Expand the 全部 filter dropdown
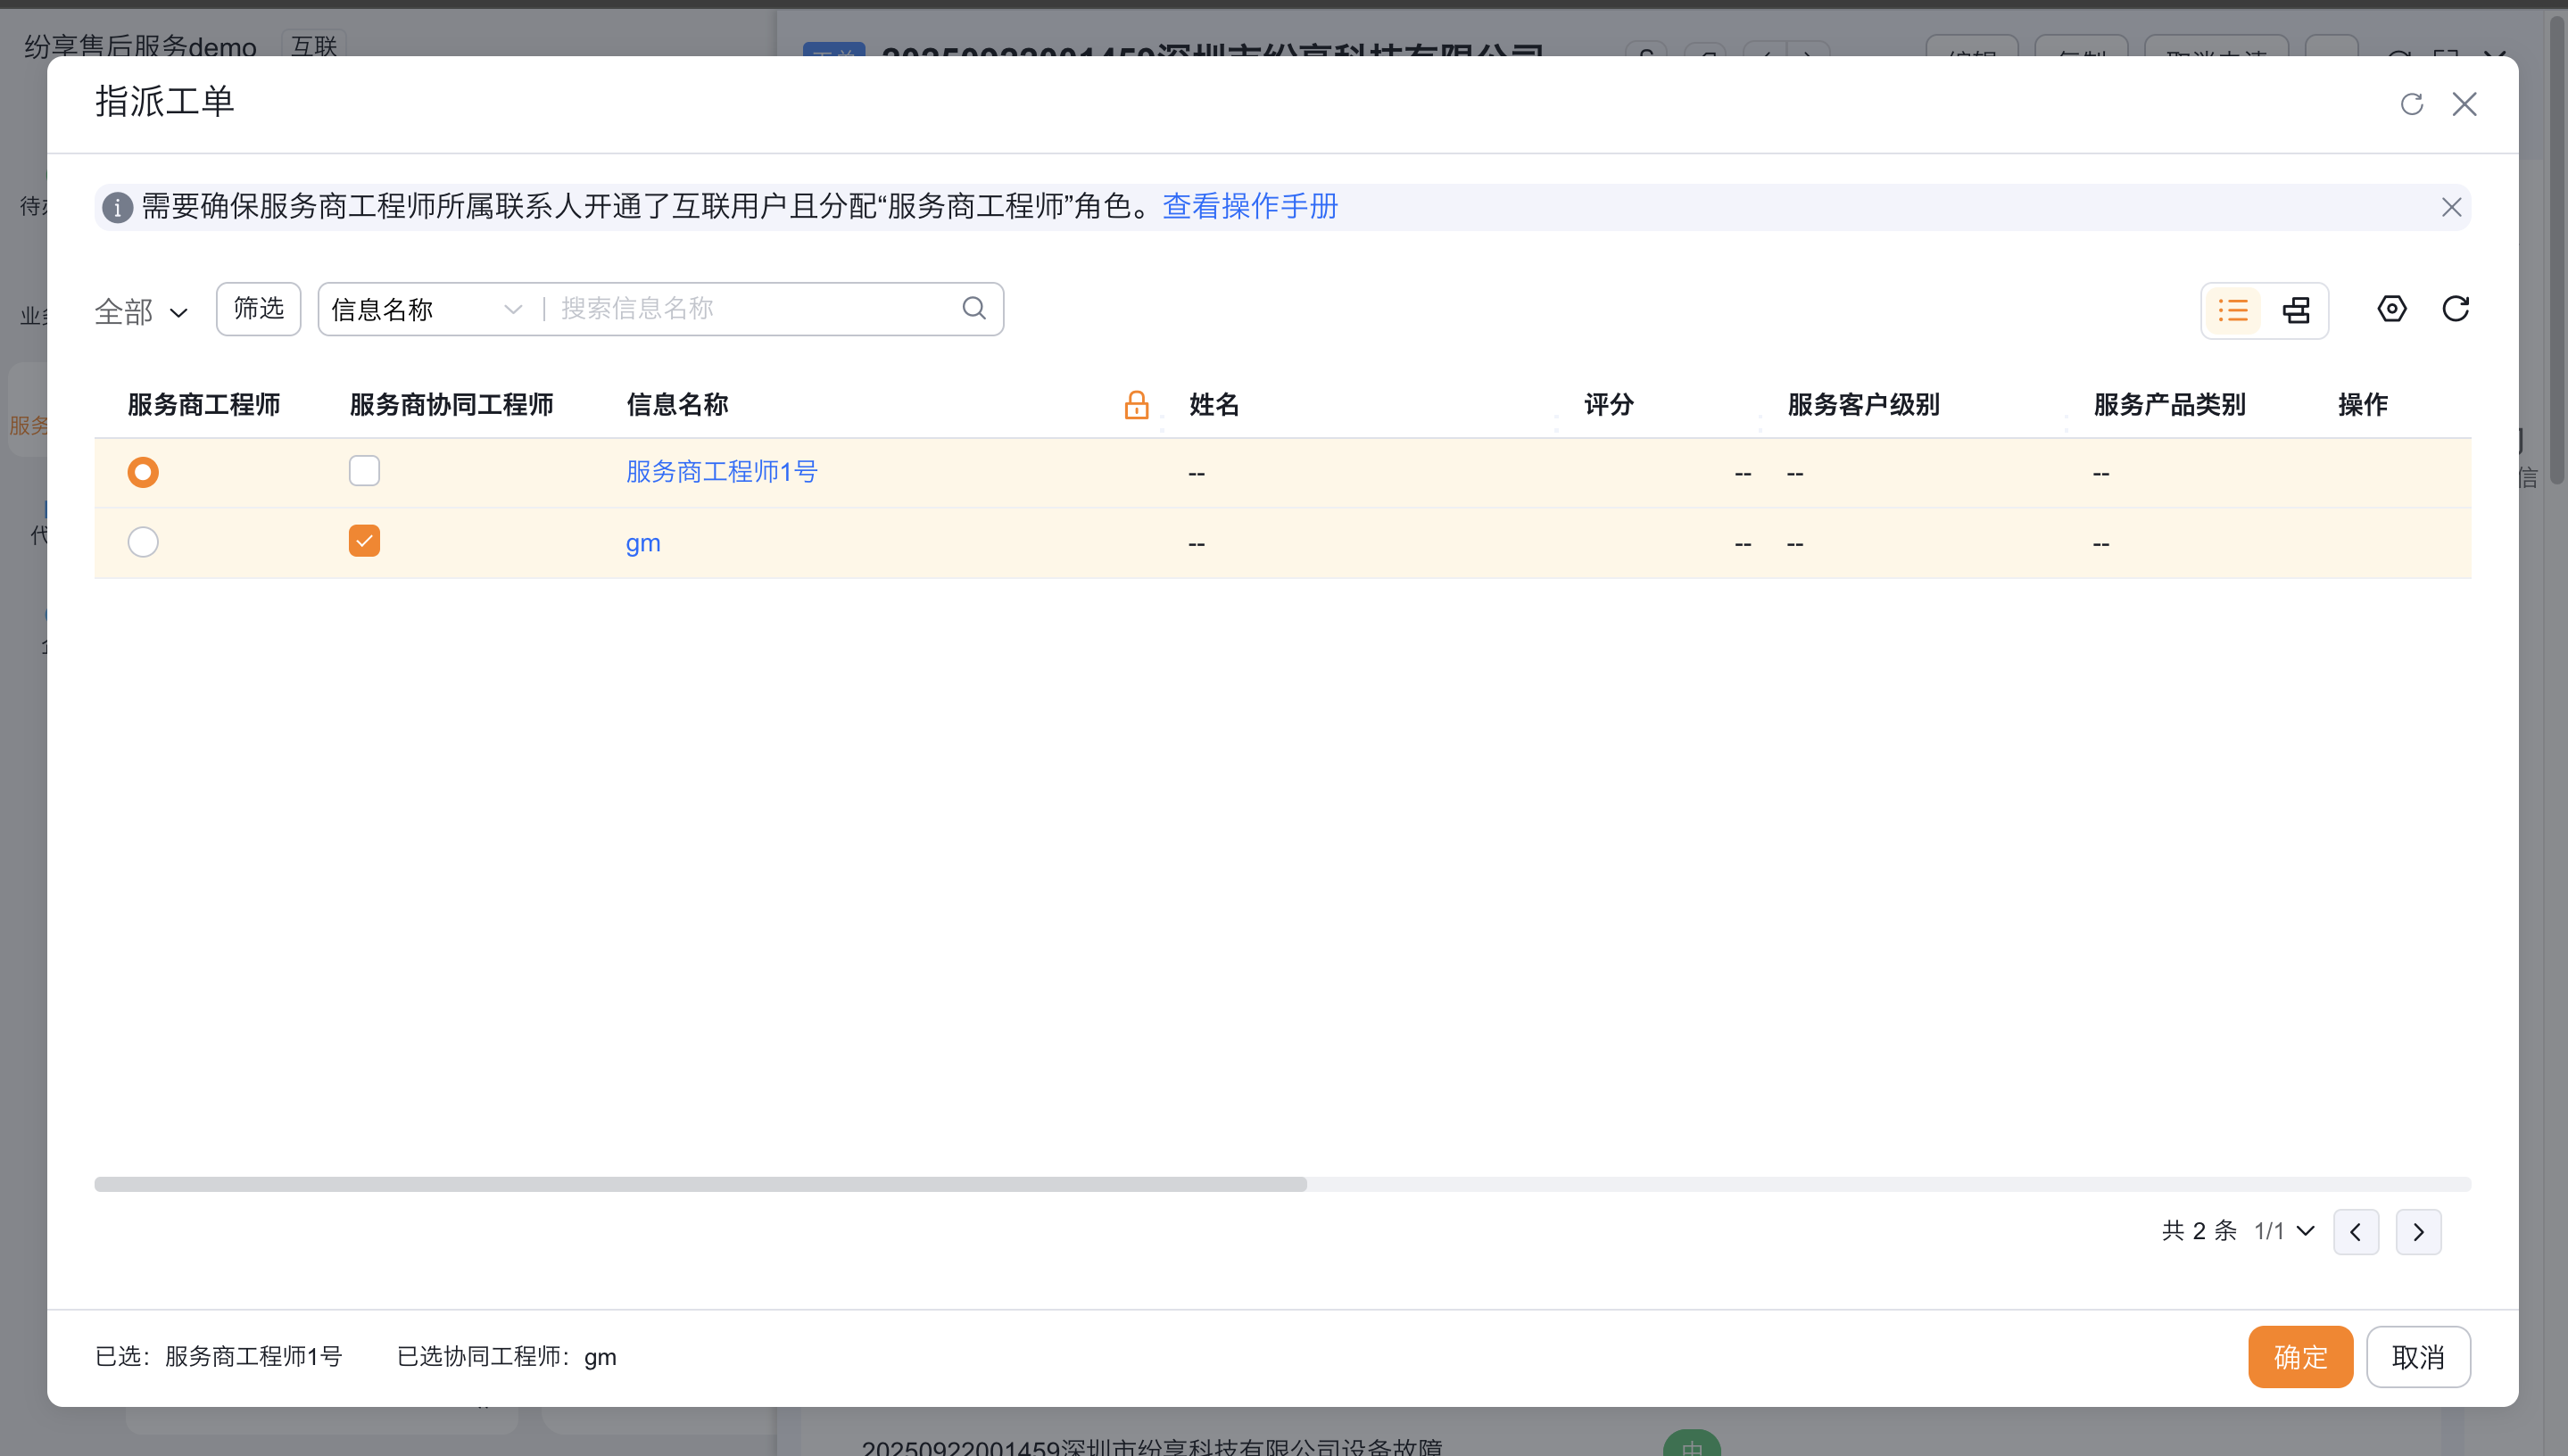This screenshot has height=1456, width=2568. (x=141, y=312)
